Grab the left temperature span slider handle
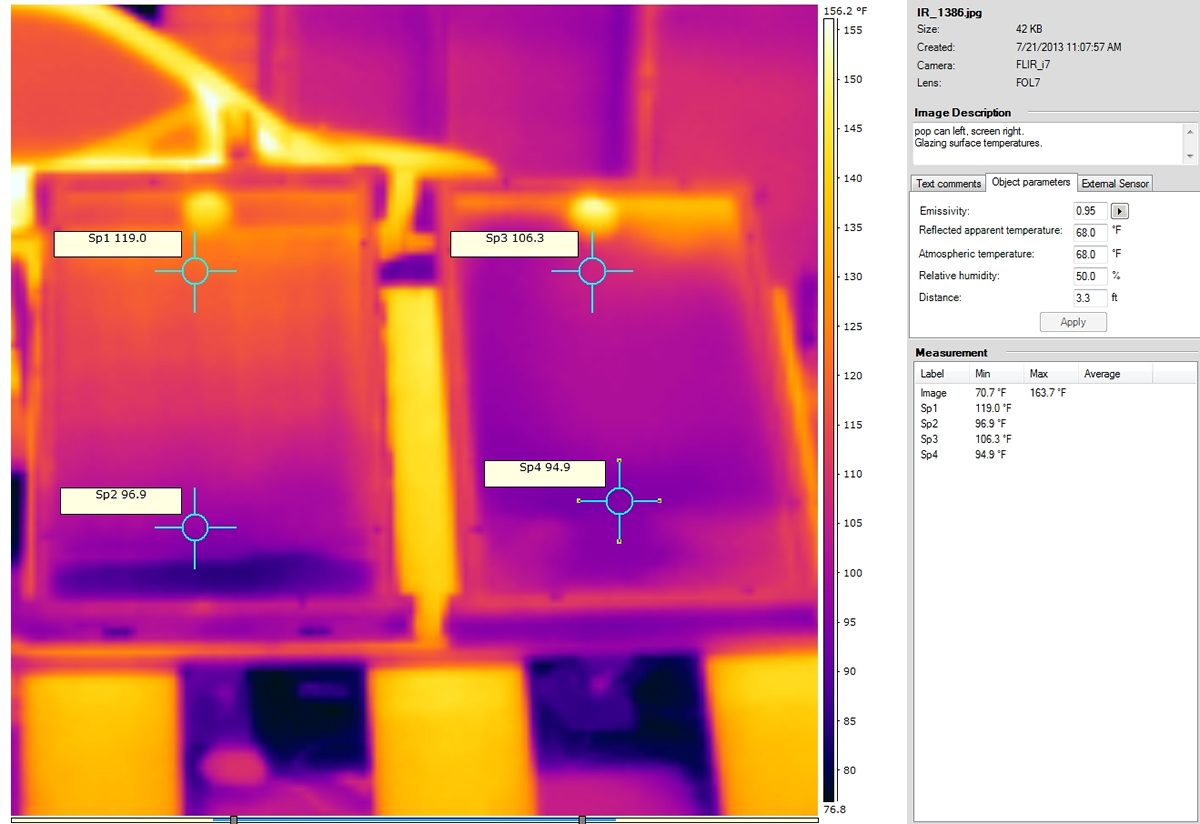 (233, 819)
